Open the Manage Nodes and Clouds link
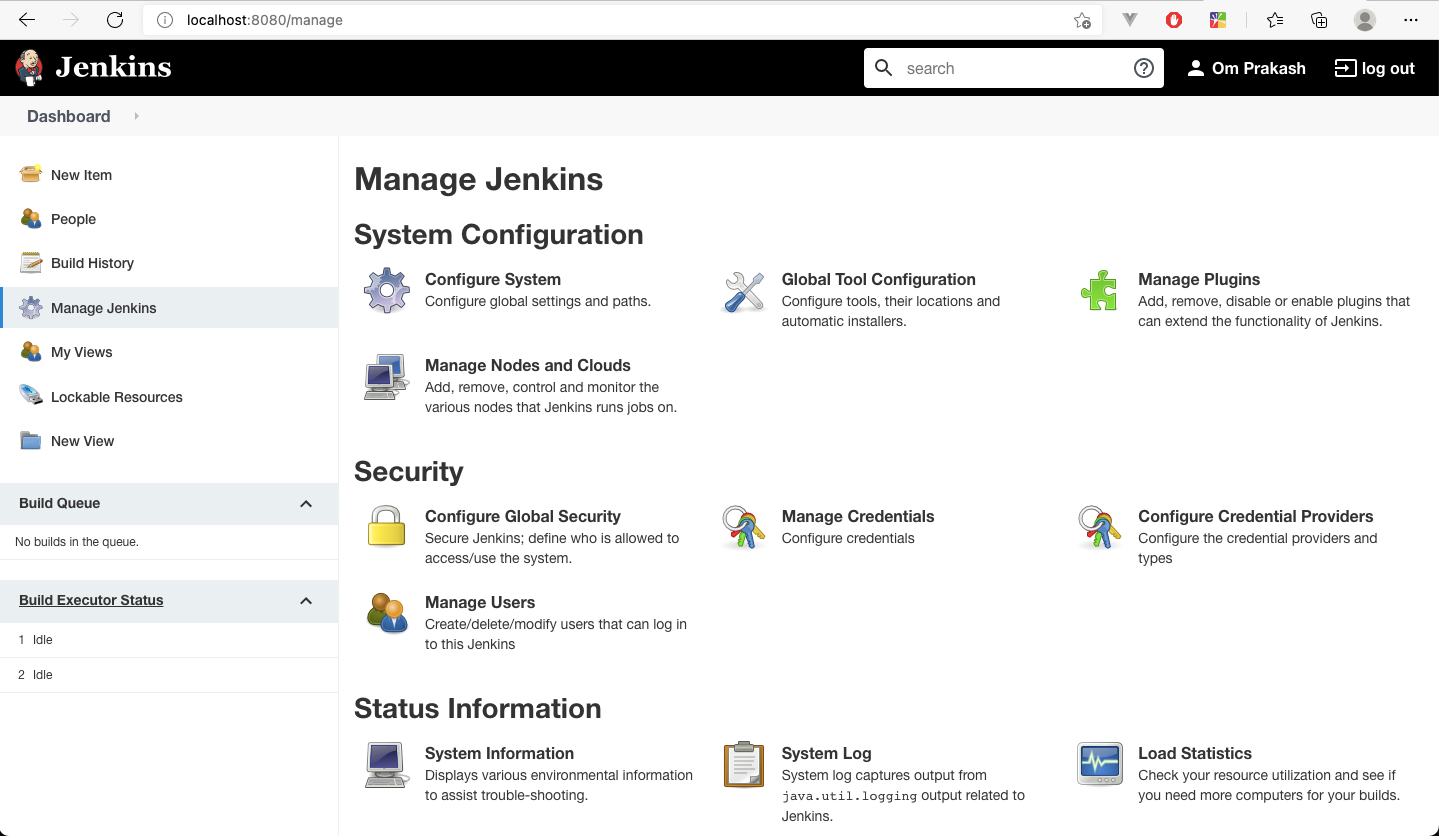1439x836 pixels. pos(528,365)
